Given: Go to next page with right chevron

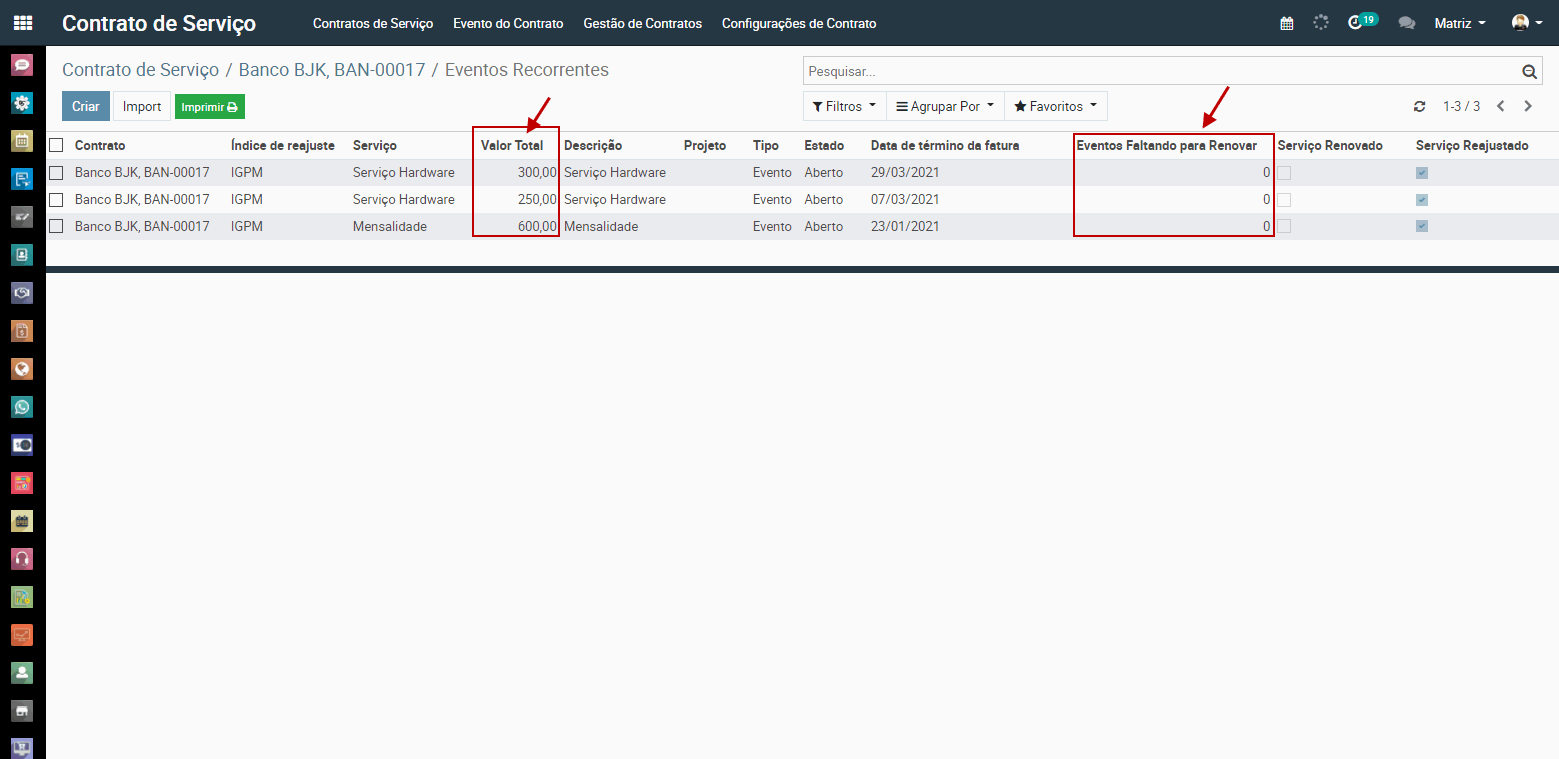Looking at the screenshot, I should click(x=1528, y=106).
